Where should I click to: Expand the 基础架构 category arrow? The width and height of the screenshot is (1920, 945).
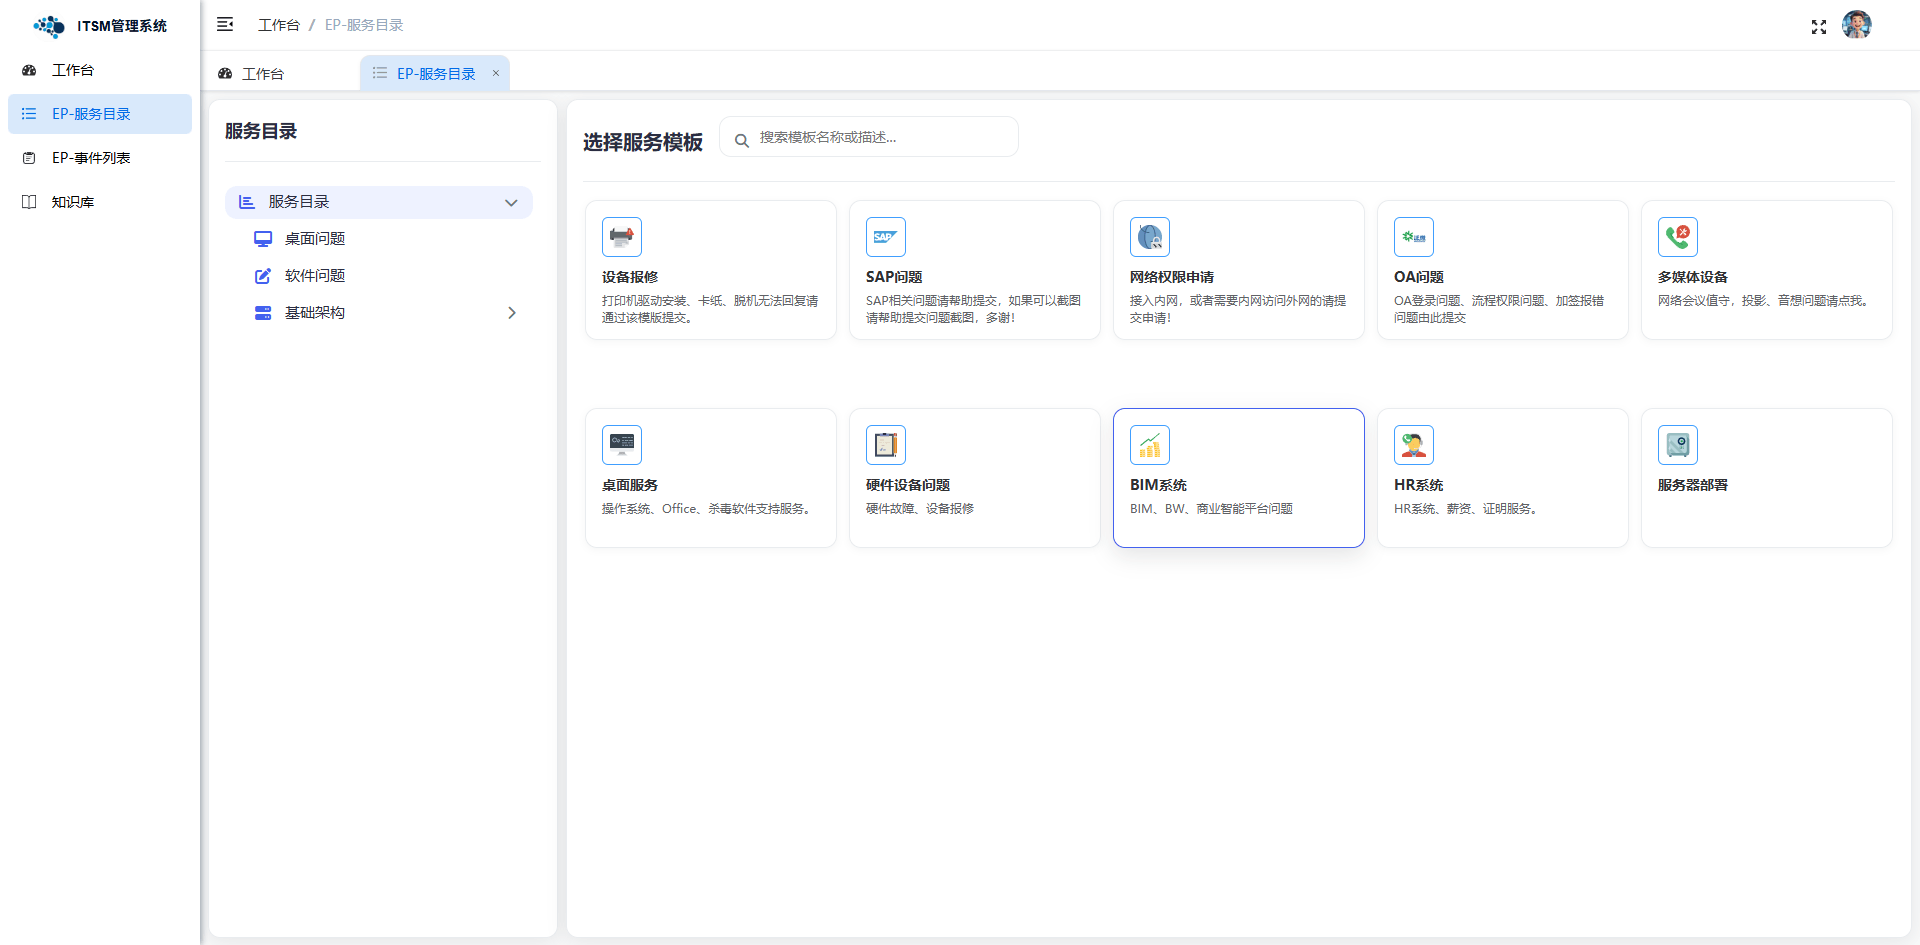tap(511, 313)
